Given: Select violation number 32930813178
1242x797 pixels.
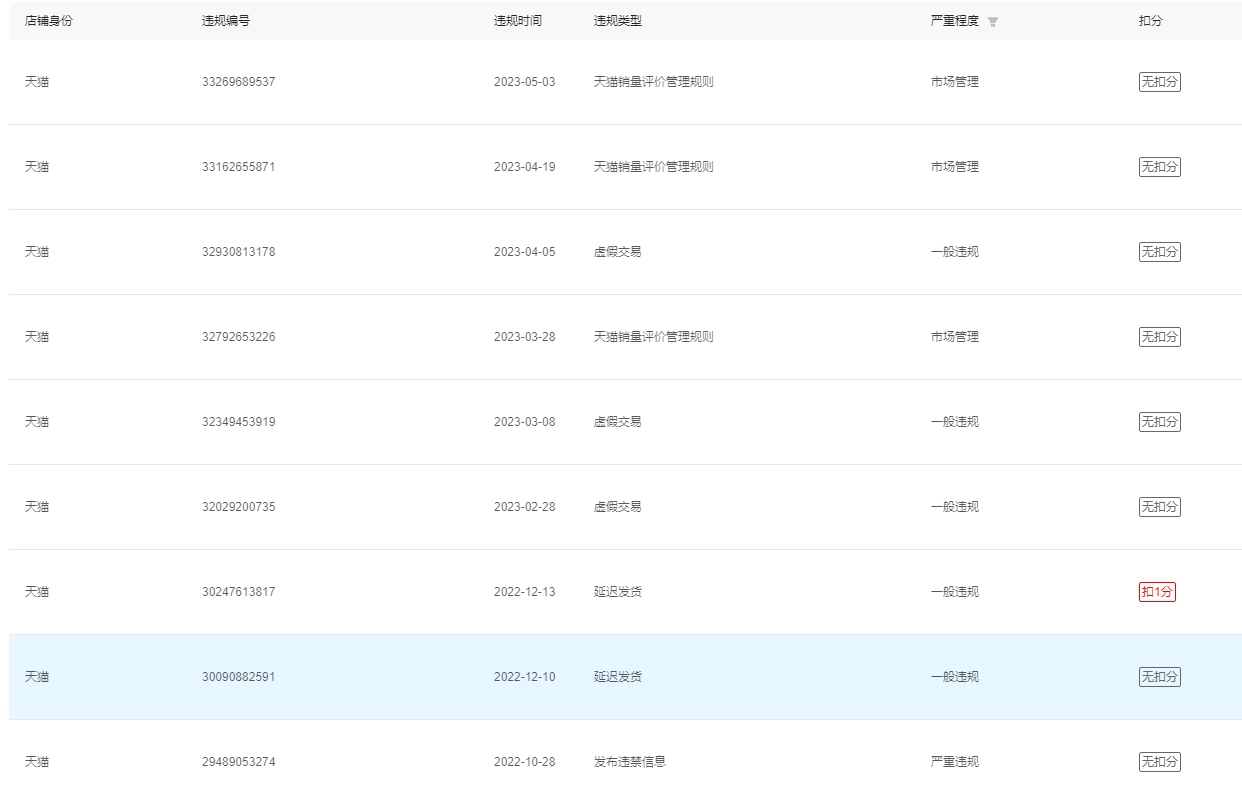Looking at the screenshot, I should click(238, 252).
